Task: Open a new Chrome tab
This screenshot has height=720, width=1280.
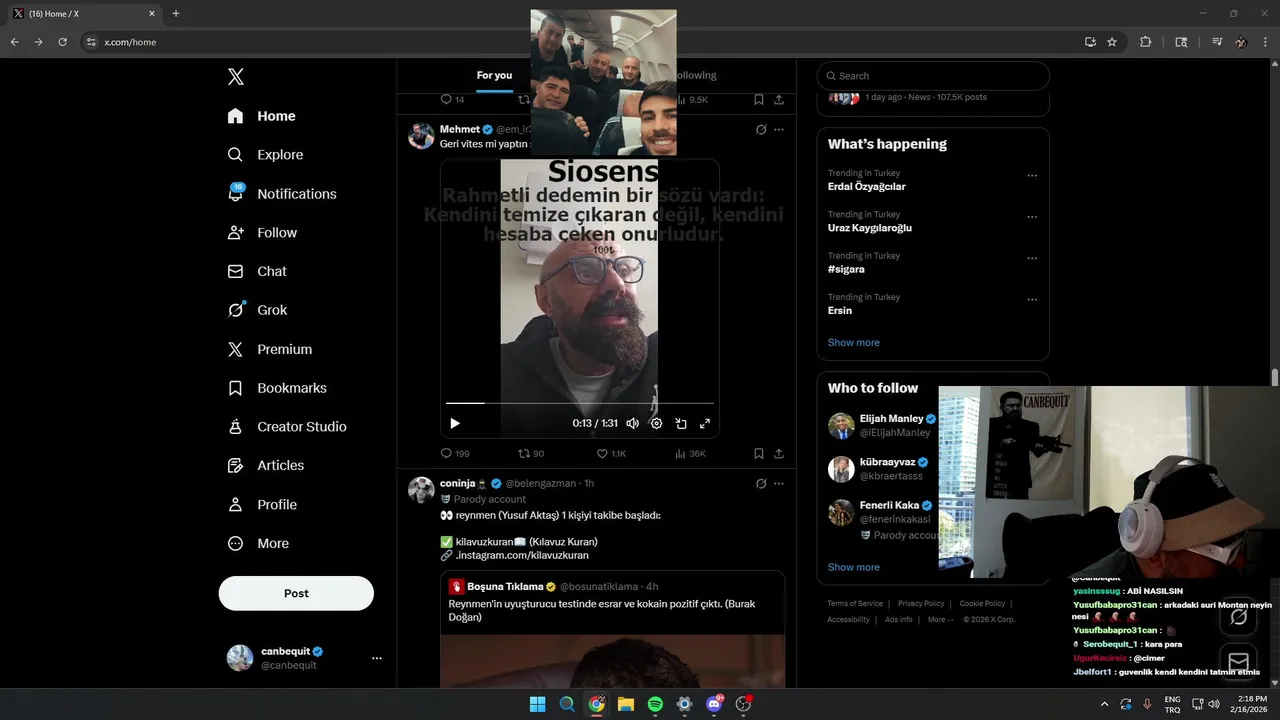Action: pos(176,14)
